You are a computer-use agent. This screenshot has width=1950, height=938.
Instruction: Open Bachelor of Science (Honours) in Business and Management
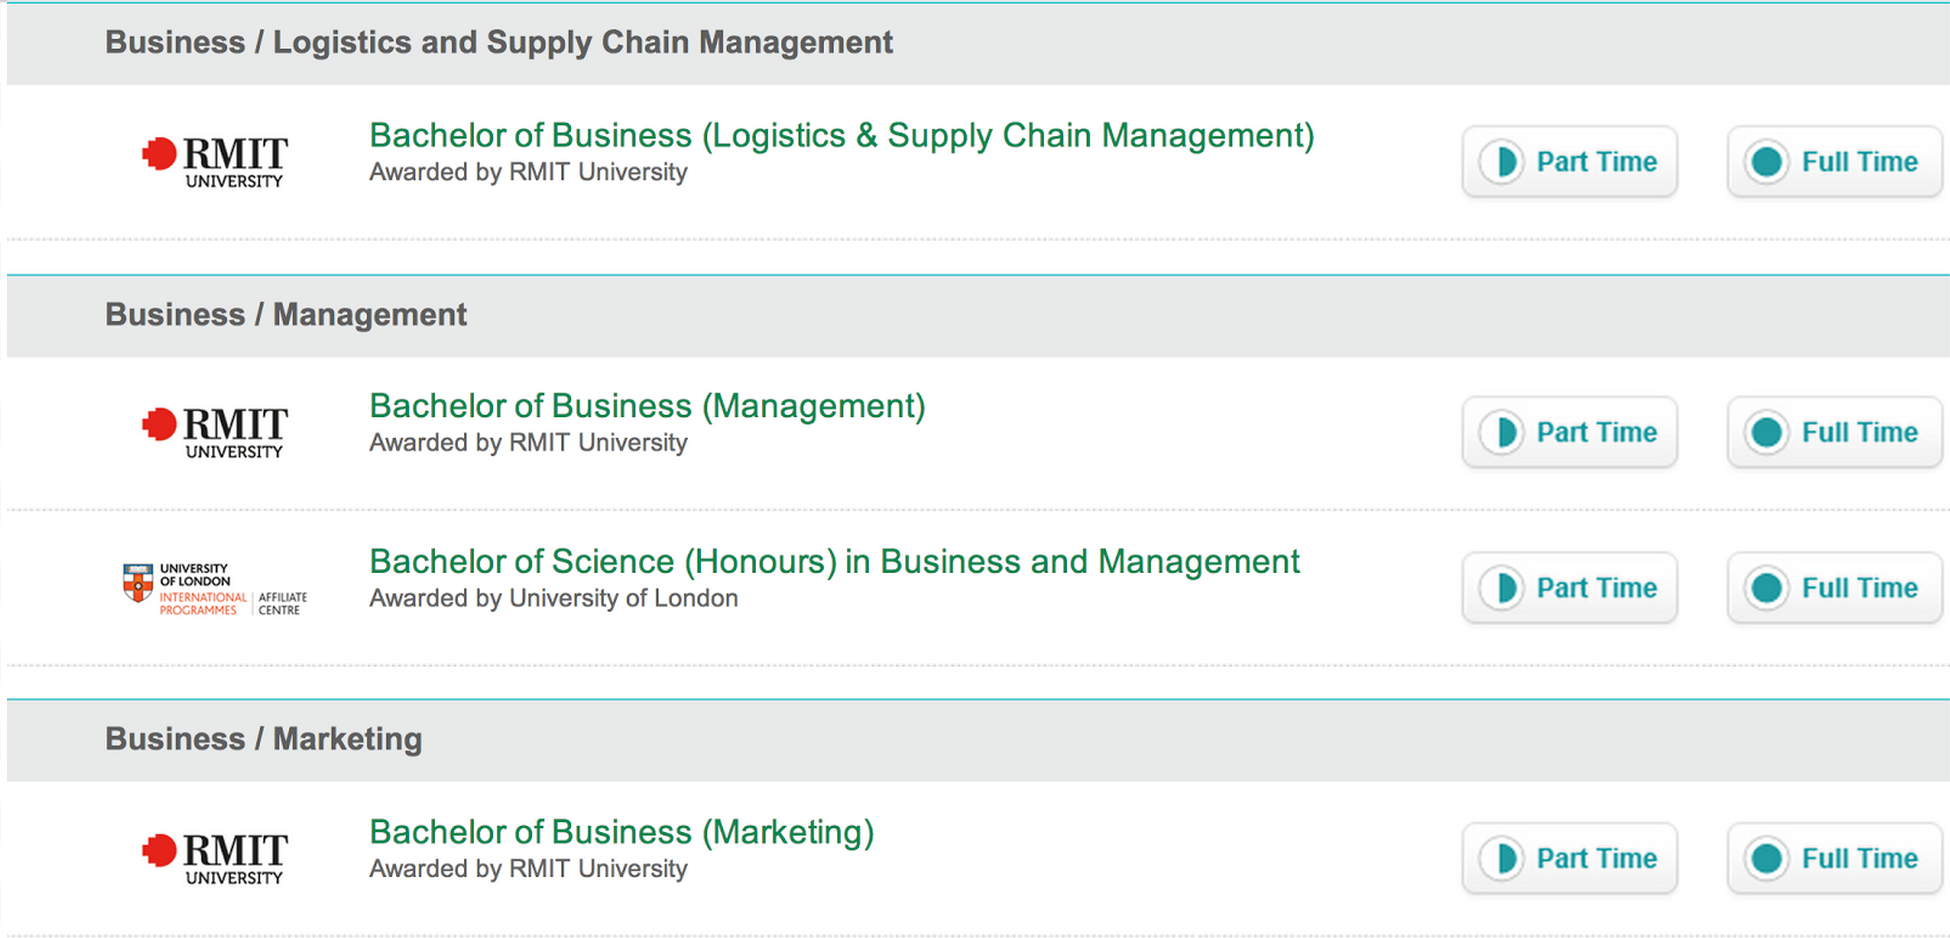point(834,562)
